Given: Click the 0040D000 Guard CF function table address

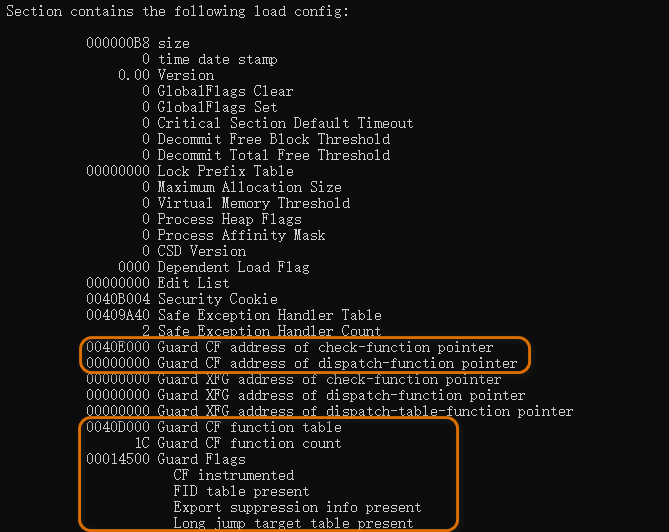Looking at the screenshot, I should [118, 427].
